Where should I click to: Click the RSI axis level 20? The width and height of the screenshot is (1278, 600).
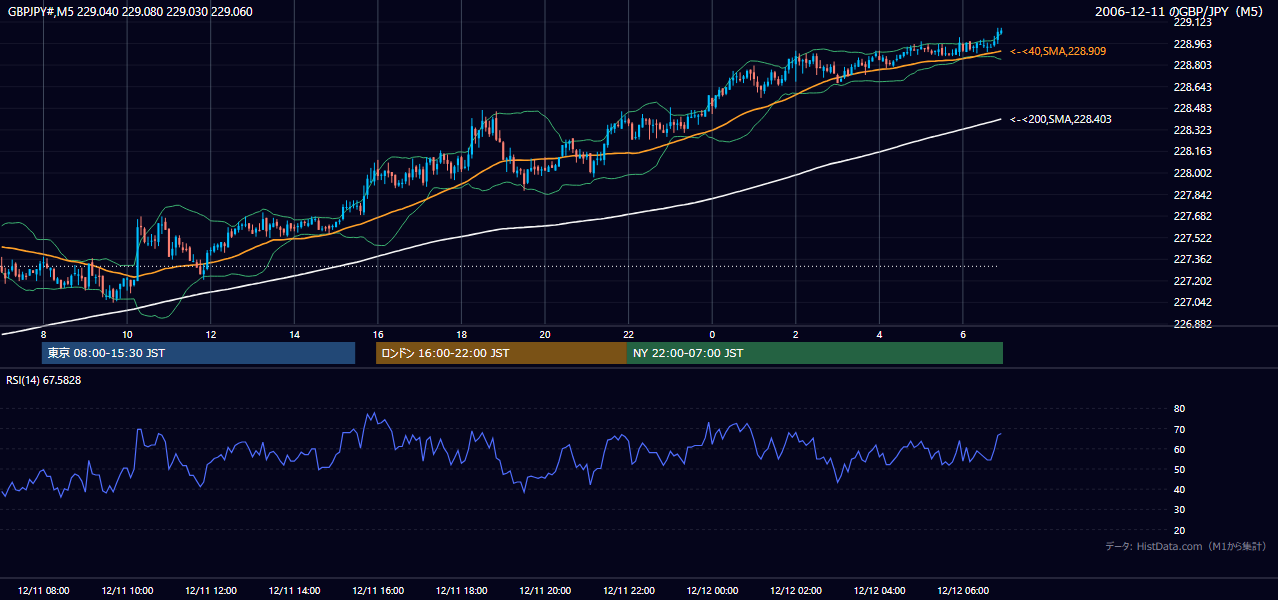(x=1179, y=530)
